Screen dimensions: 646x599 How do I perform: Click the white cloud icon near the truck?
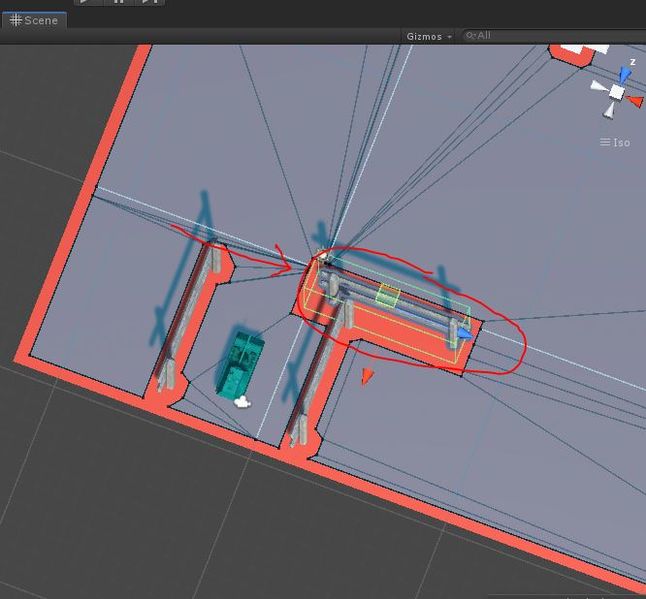242,402
